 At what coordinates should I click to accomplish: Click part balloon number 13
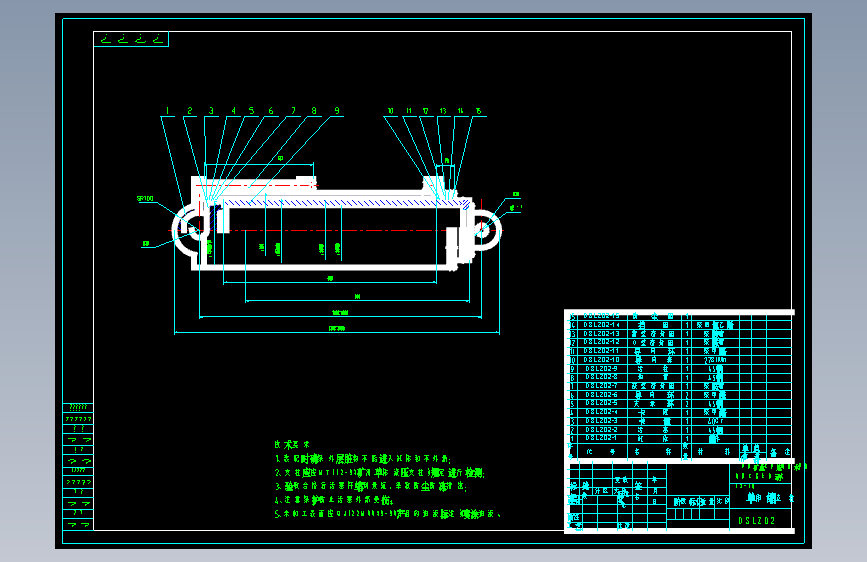(x=443, y=111)
